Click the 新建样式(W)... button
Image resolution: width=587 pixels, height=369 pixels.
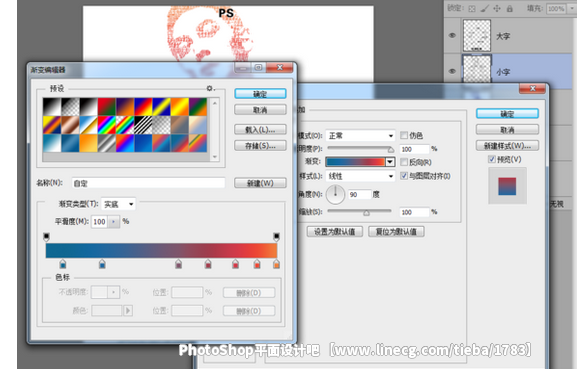click(x=507, y=146)
